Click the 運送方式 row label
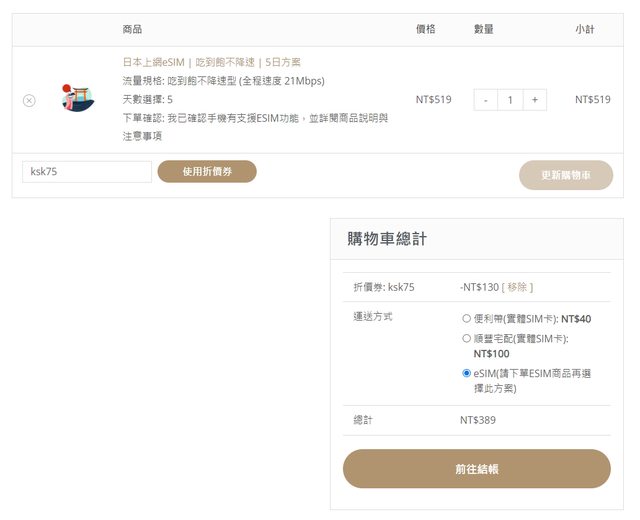Image resolution: width=640 pixels, height=520 pixels. click(x=373, y=317)
